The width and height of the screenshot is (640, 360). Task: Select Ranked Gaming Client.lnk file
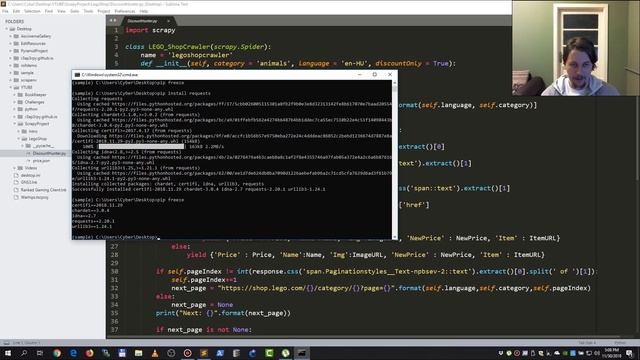[43, 190]
